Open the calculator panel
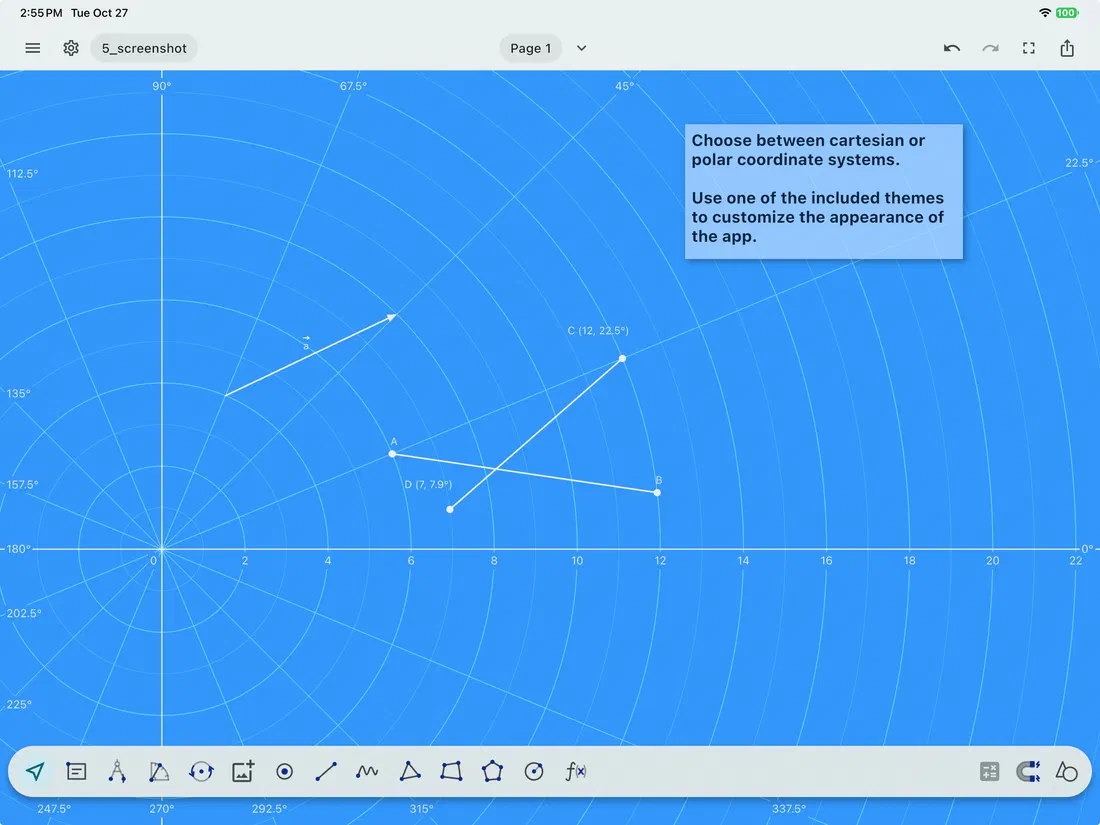The image size is (1100, 825). [989, 772]
